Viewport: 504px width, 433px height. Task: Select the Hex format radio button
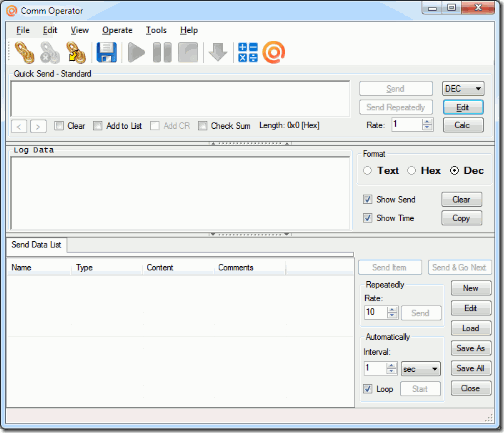(412, 171)
